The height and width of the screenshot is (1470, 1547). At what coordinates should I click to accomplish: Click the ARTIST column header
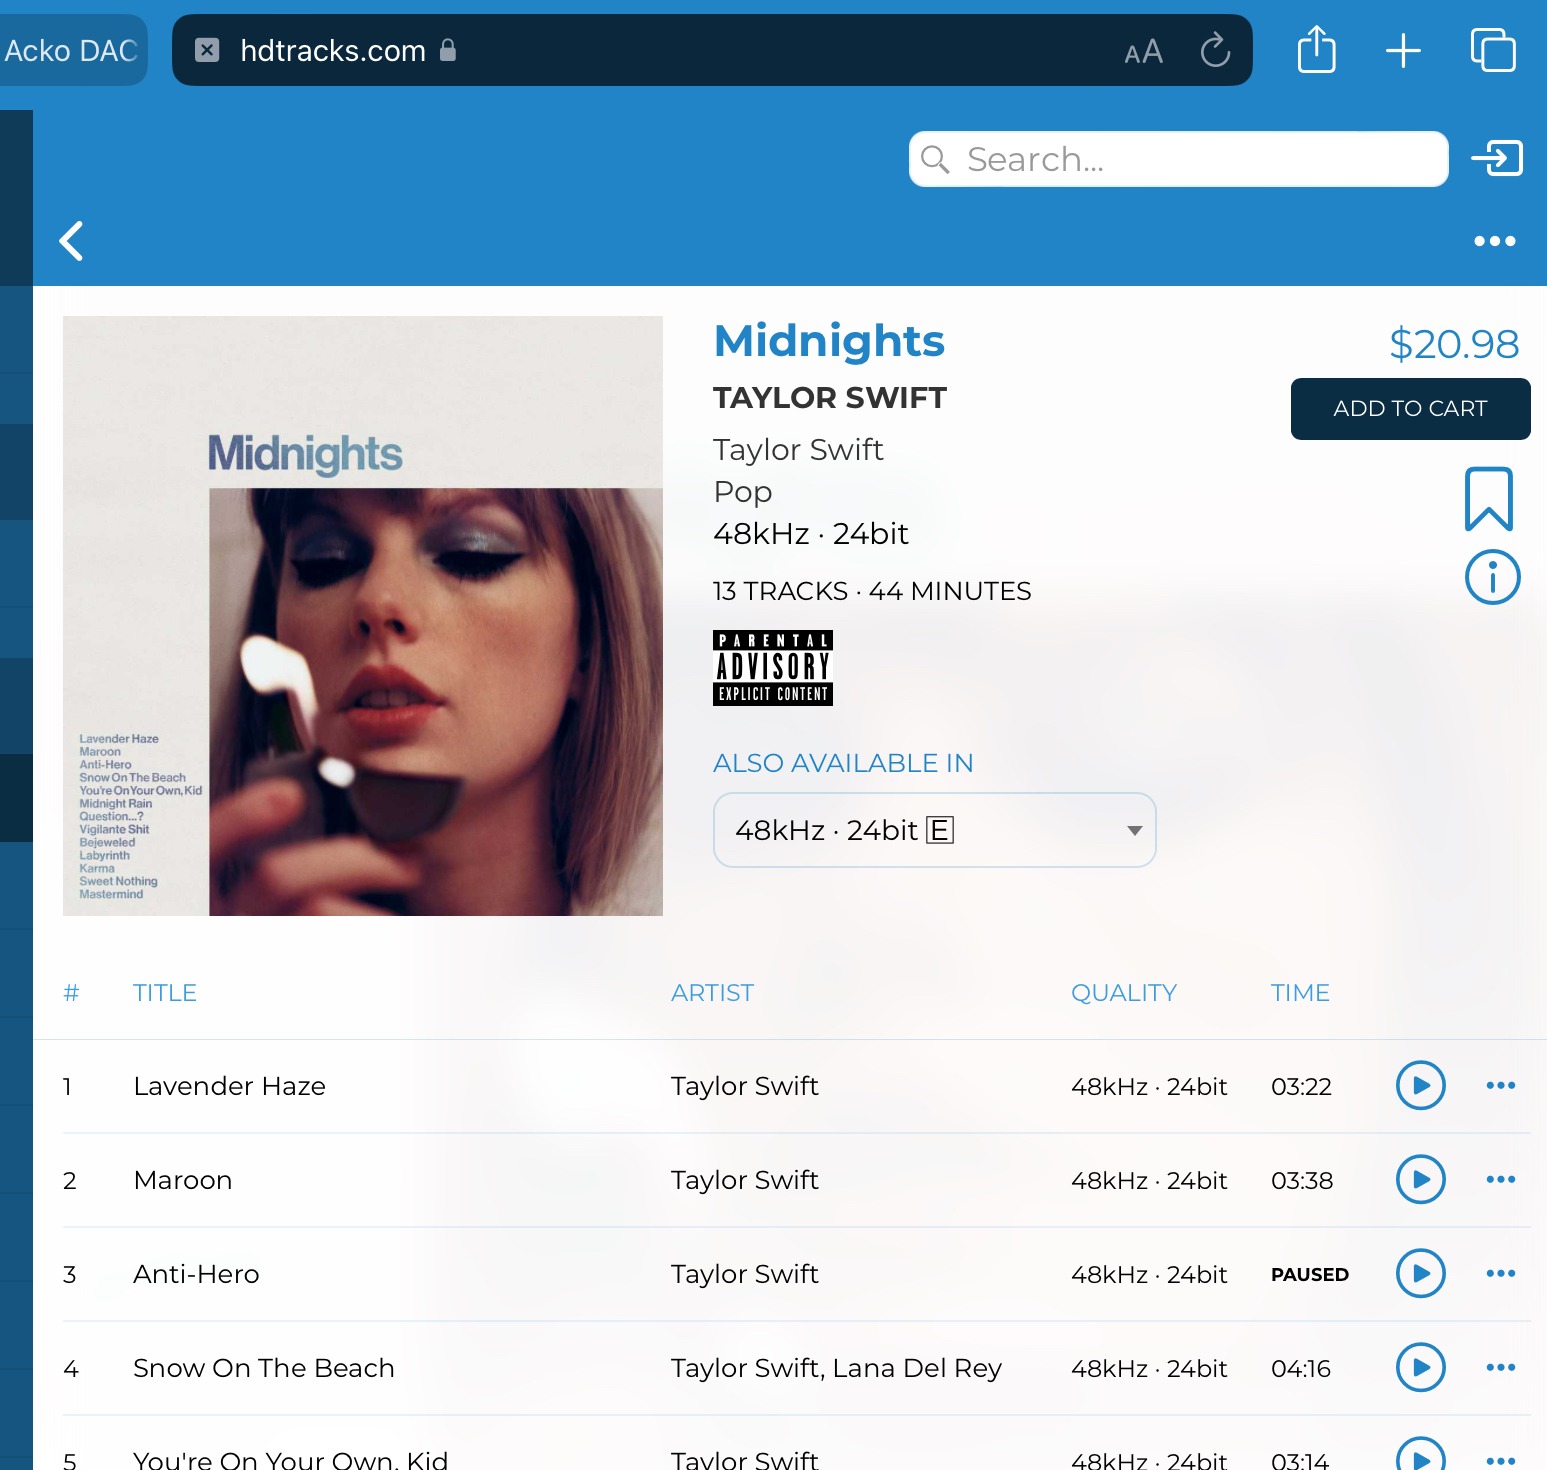tap(712, 993)
